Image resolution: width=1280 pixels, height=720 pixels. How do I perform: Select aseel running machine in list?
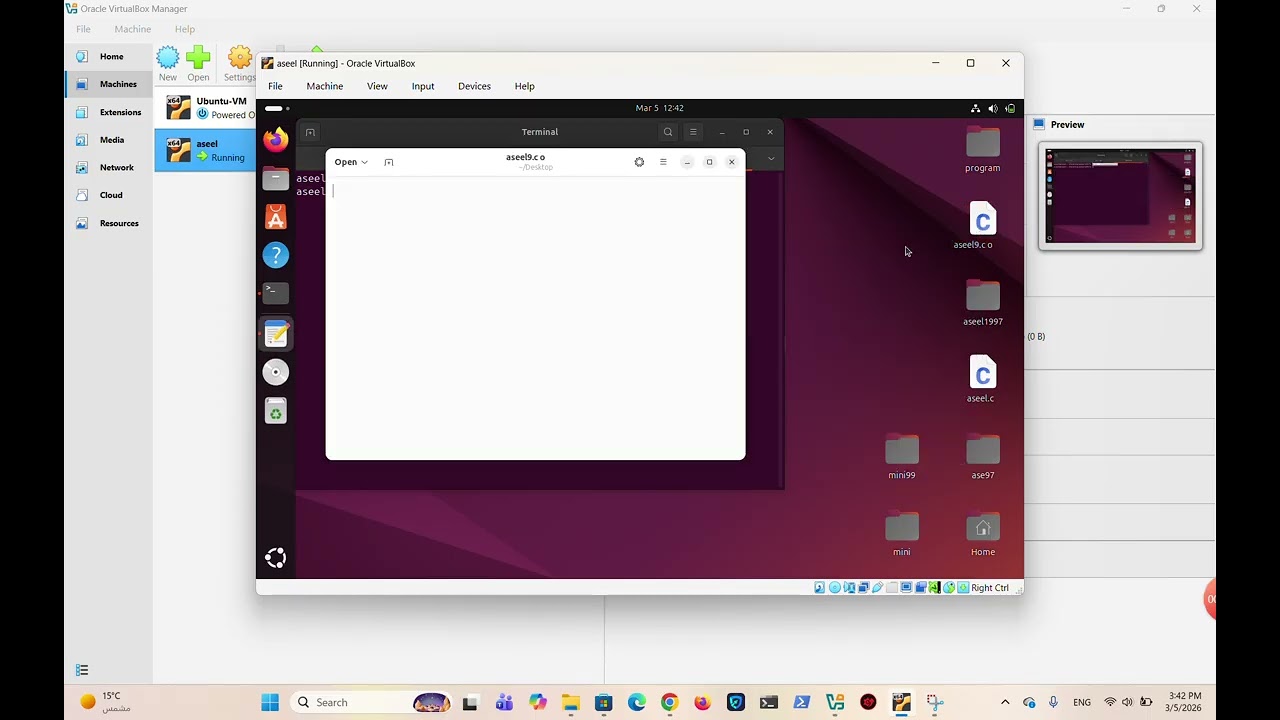click(x=206, y=150)
